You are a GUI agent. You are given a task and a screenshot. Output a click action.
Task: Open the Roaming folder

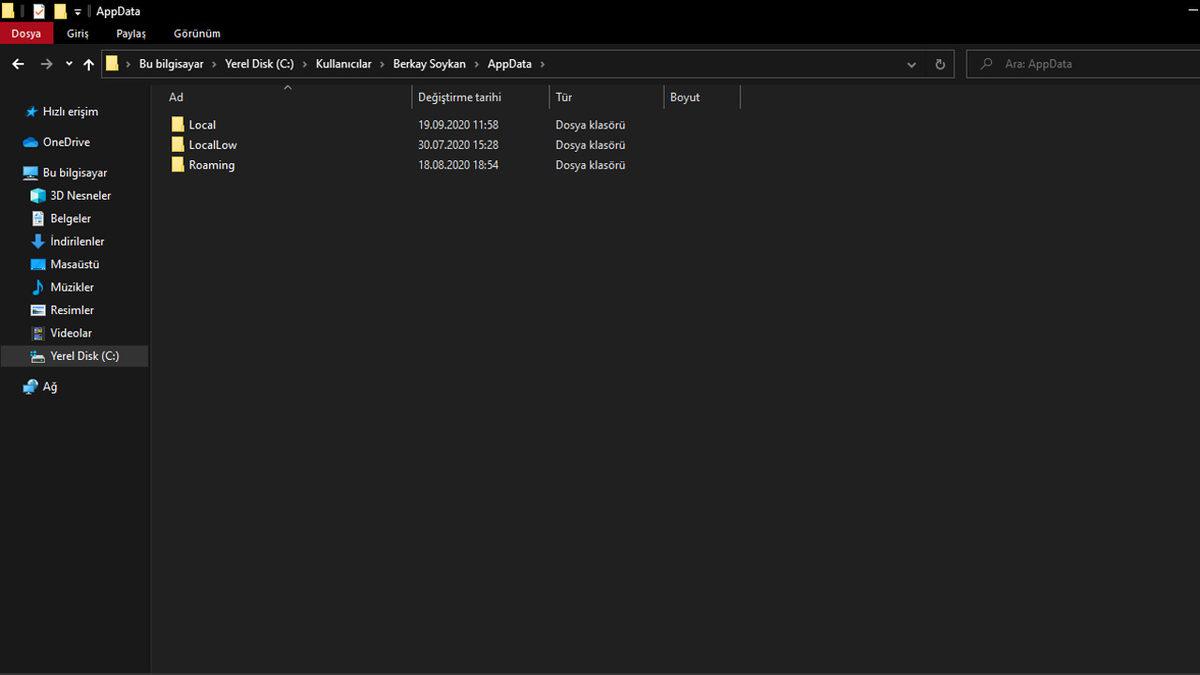(211, 164)
